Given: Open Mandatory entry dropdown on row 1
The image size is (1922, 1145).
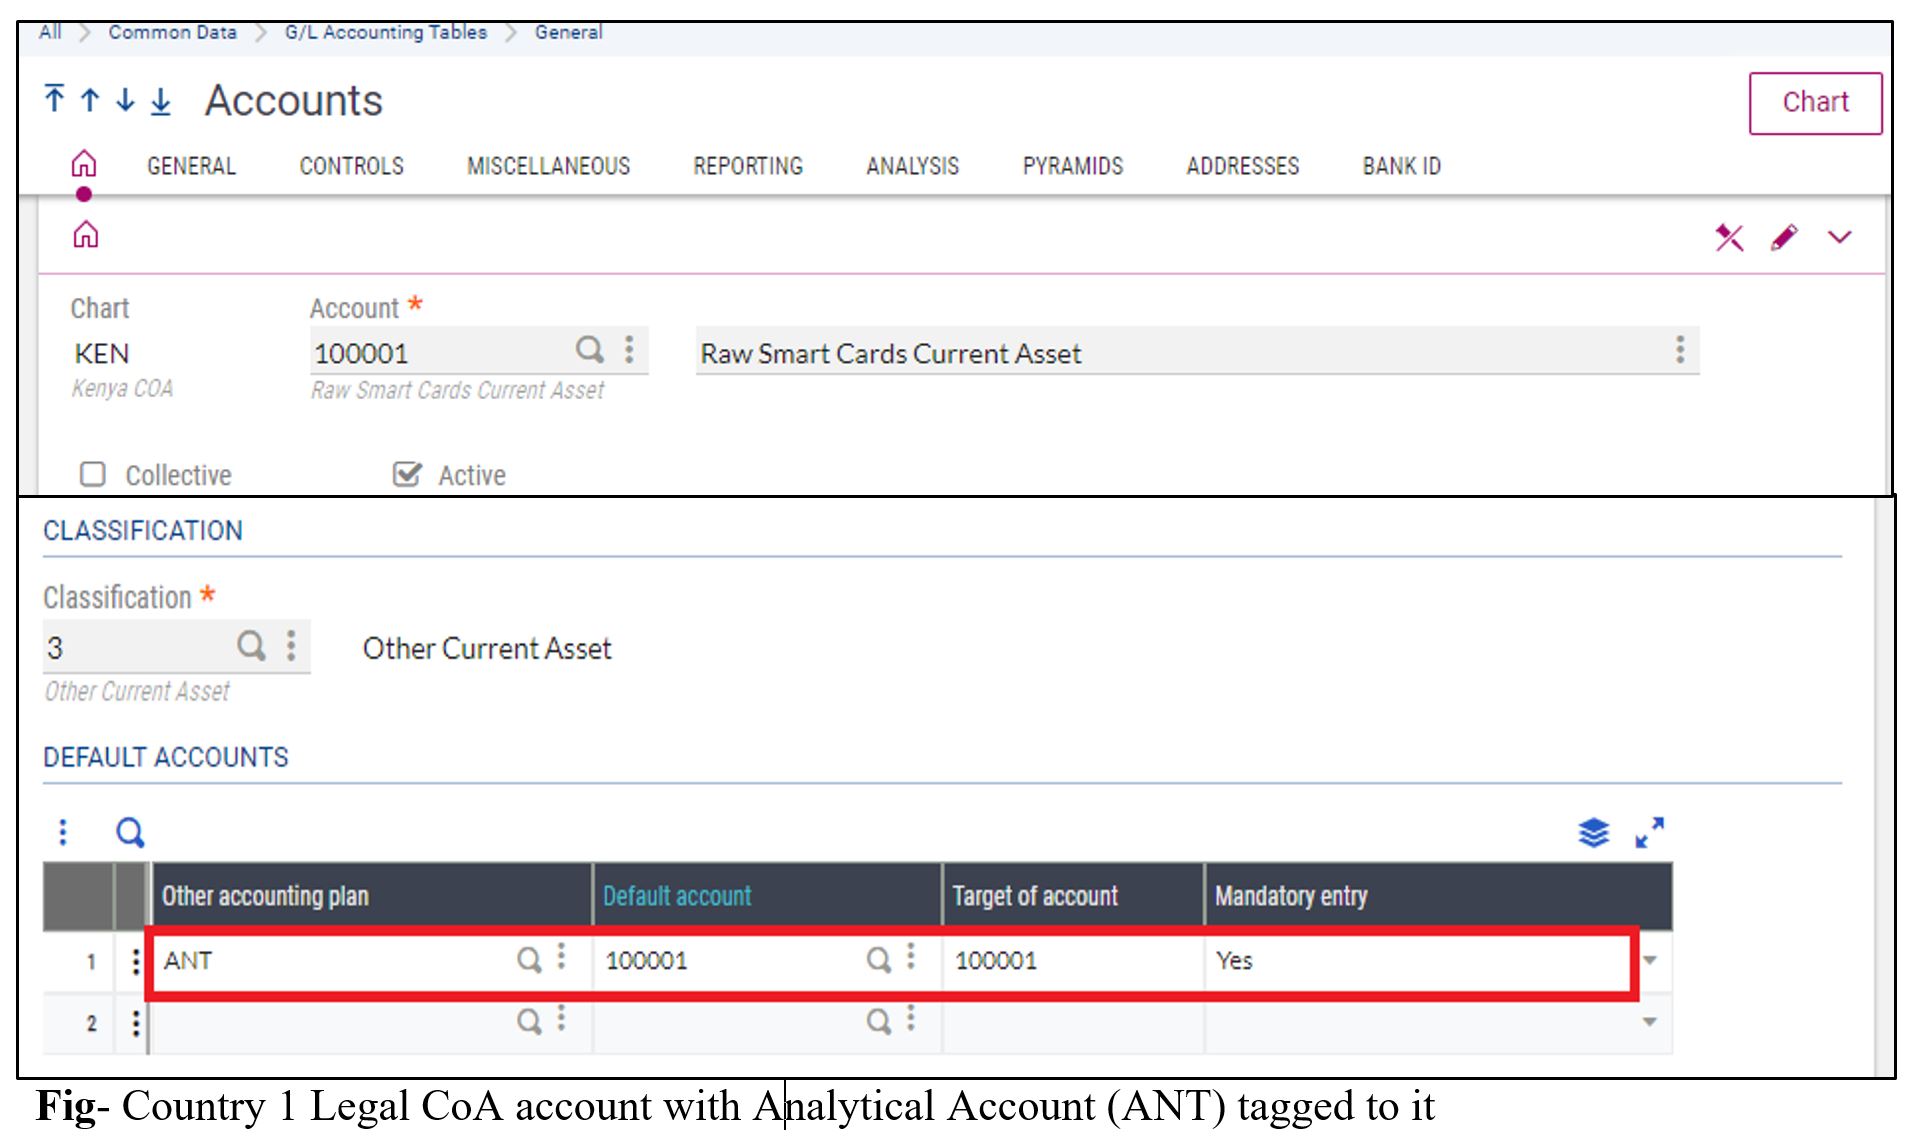Looking at the screenshot, I should click(x=1650, y=961).
